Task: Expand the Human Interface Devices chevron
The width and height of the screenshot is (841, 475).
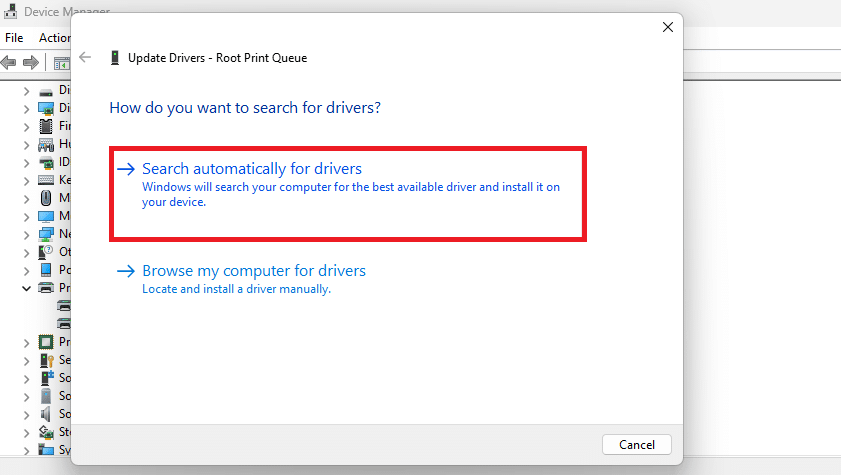Action: (x=26, y=145)
